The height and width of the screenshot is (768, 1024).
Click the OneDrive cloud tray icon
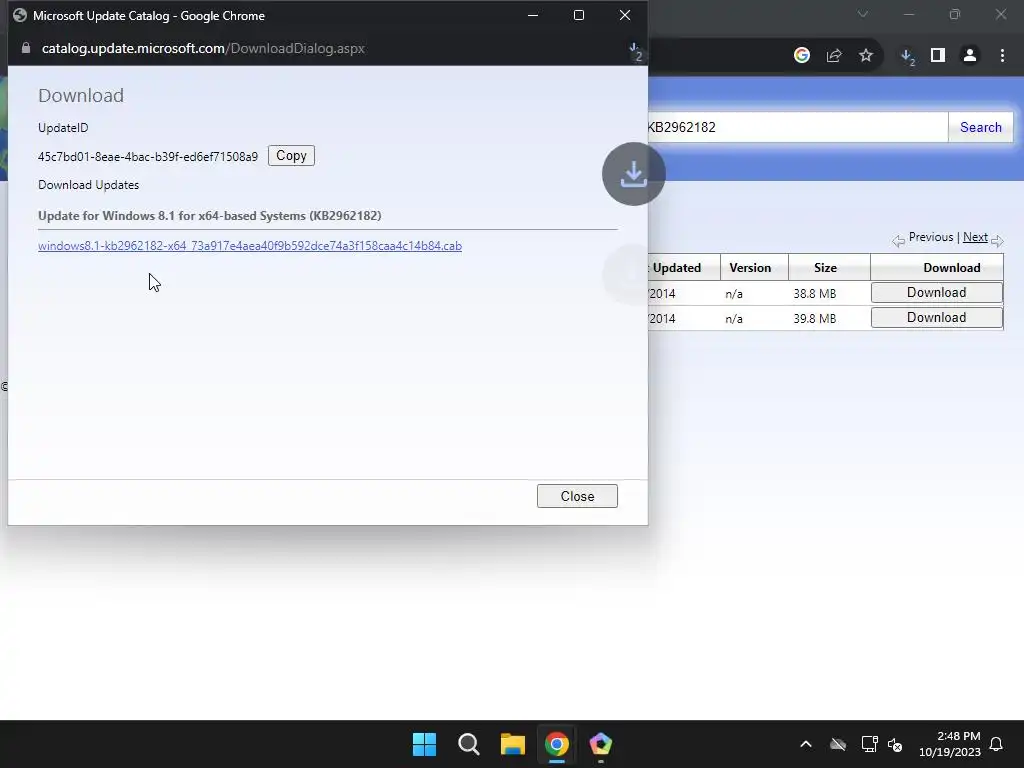coord(838,744)
